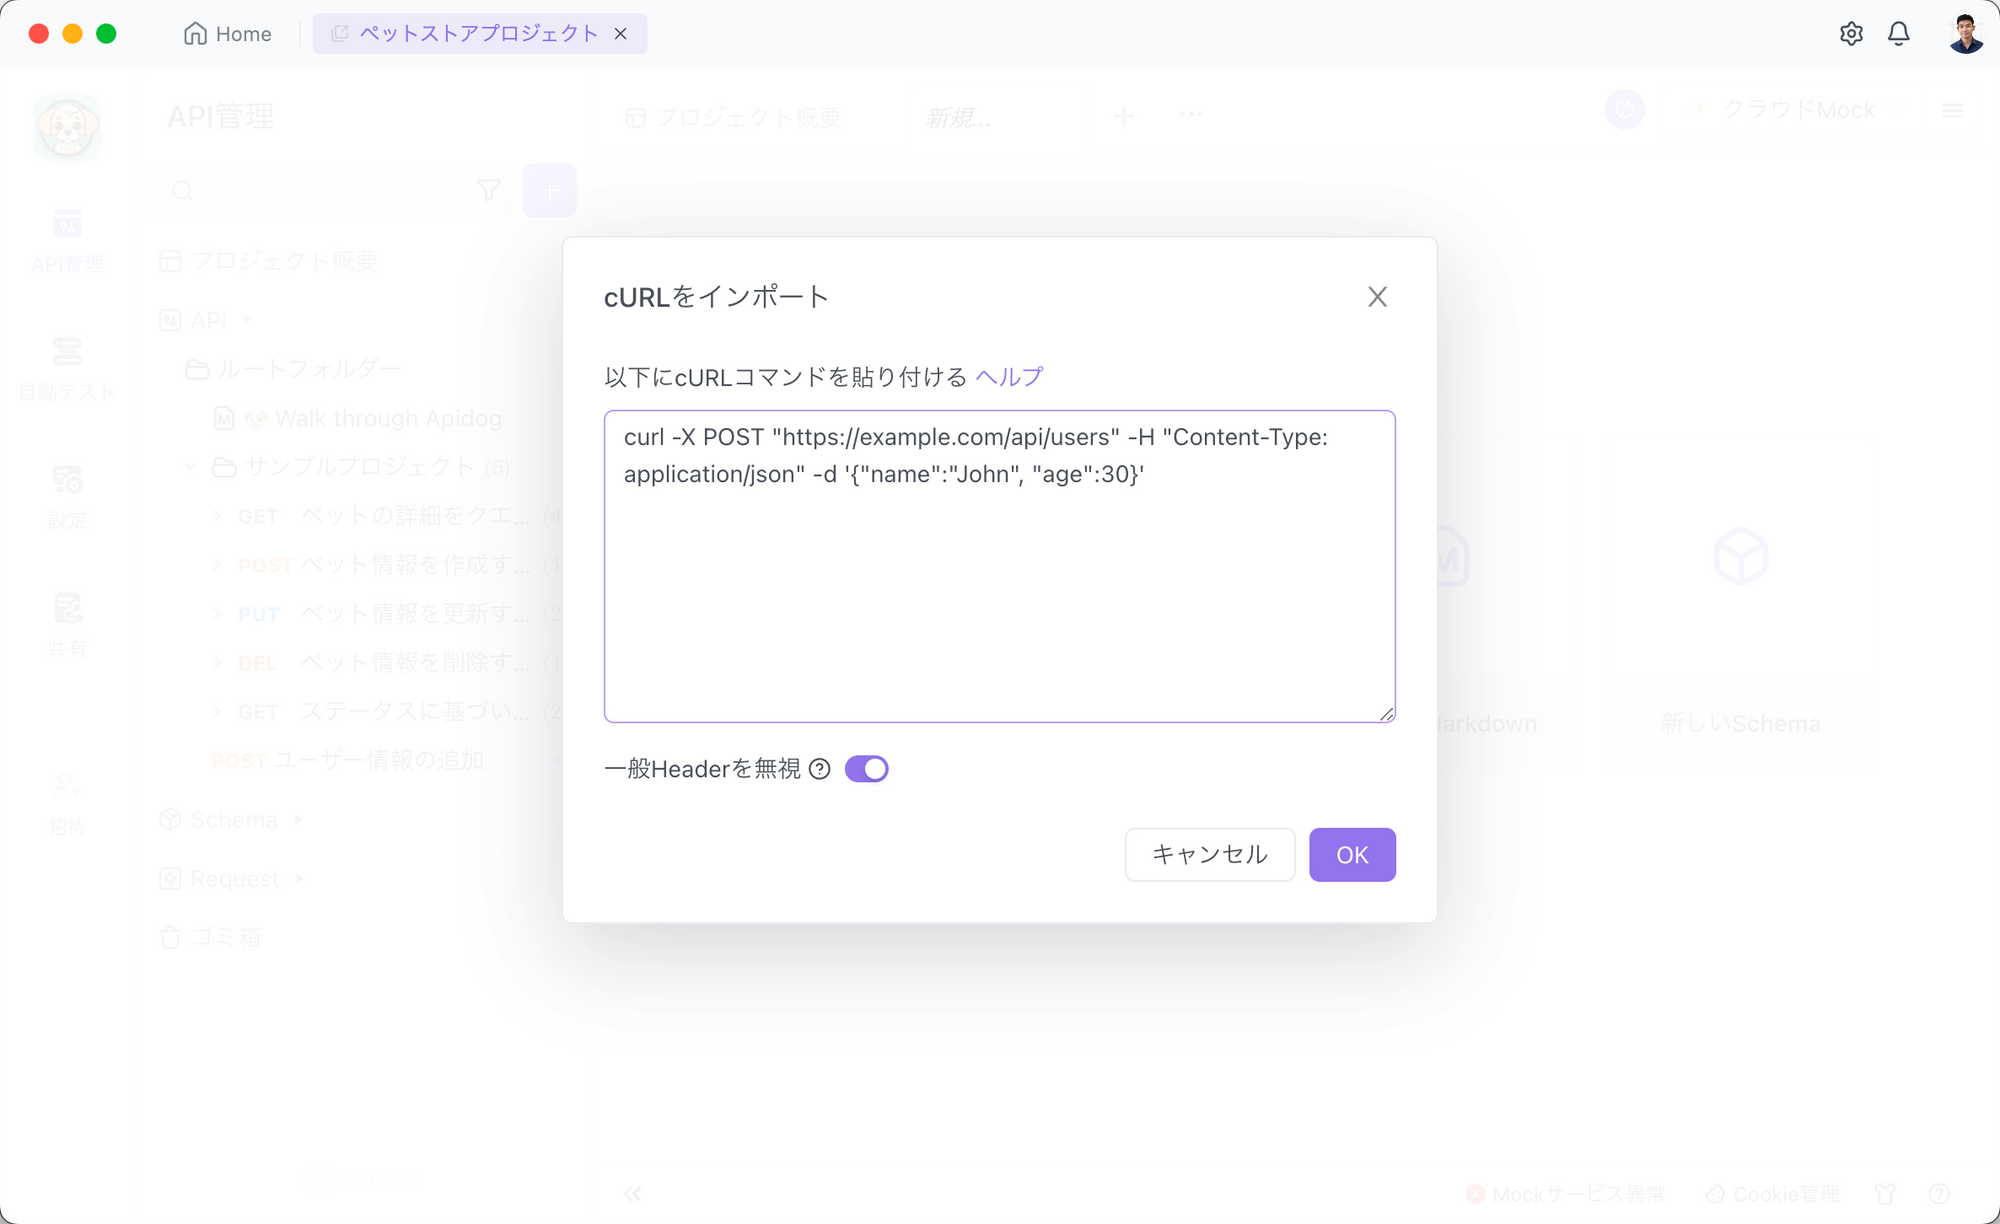Click the purple plus add button
The width and height of the screenshot is (2000, 1224).
(549, 190)
